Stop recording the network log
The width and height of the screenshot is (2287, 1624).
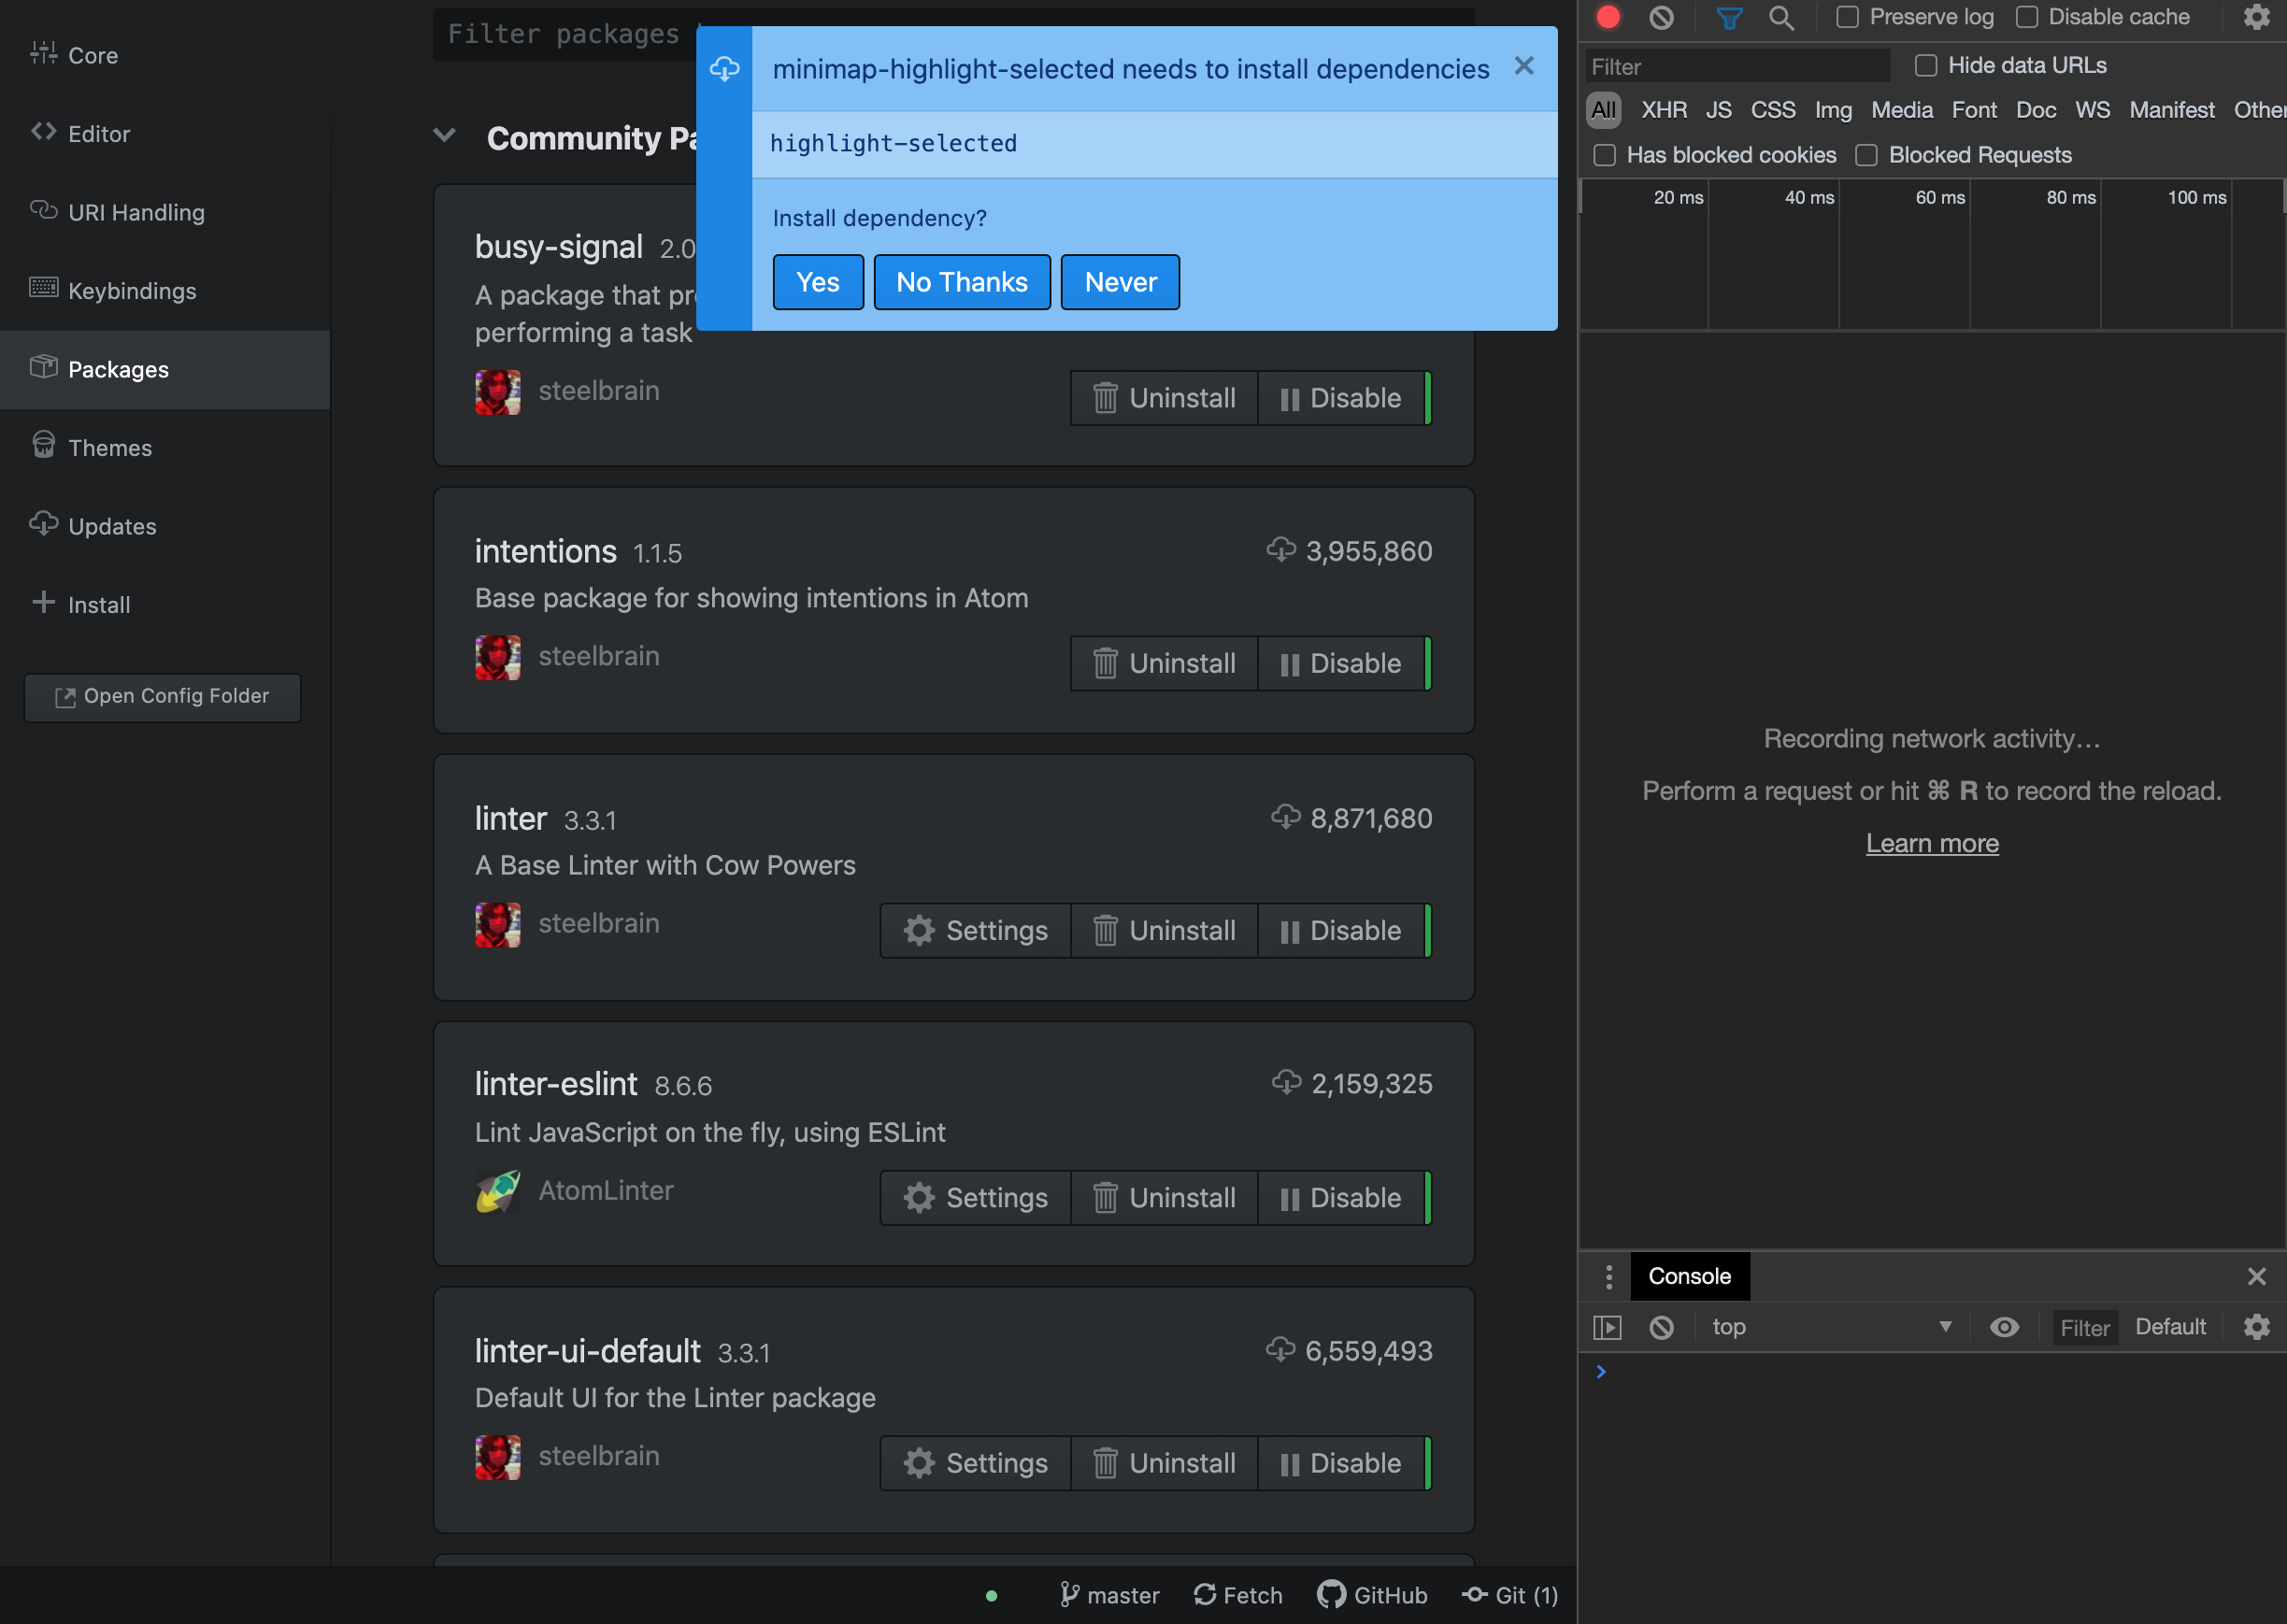click(1609, 17)
